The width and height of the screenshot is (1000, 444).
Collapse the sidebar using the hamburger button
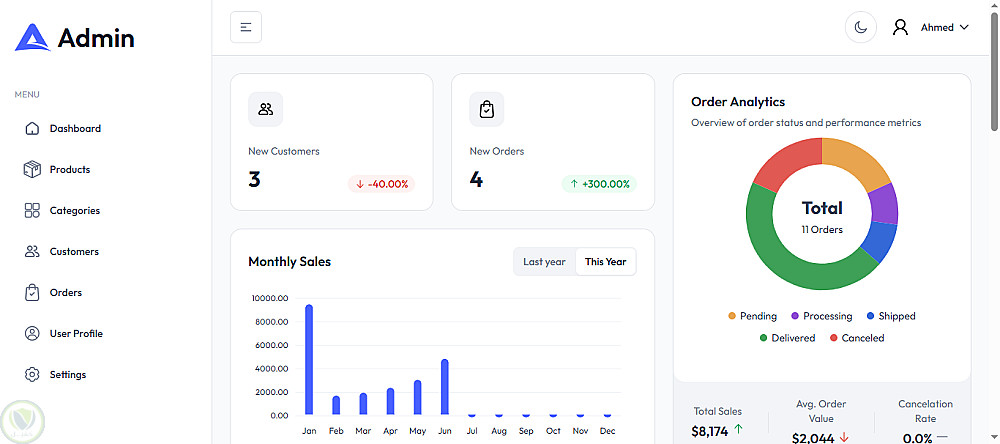click(246, 27)
